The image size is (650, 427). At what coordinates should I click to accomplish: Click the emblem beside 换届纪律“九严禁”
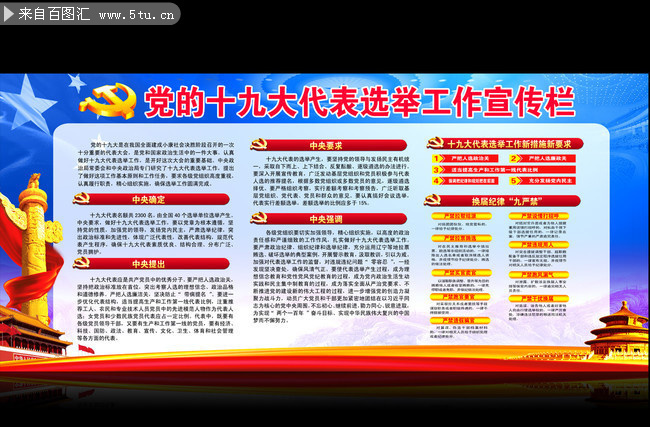(x=432, y=200)
